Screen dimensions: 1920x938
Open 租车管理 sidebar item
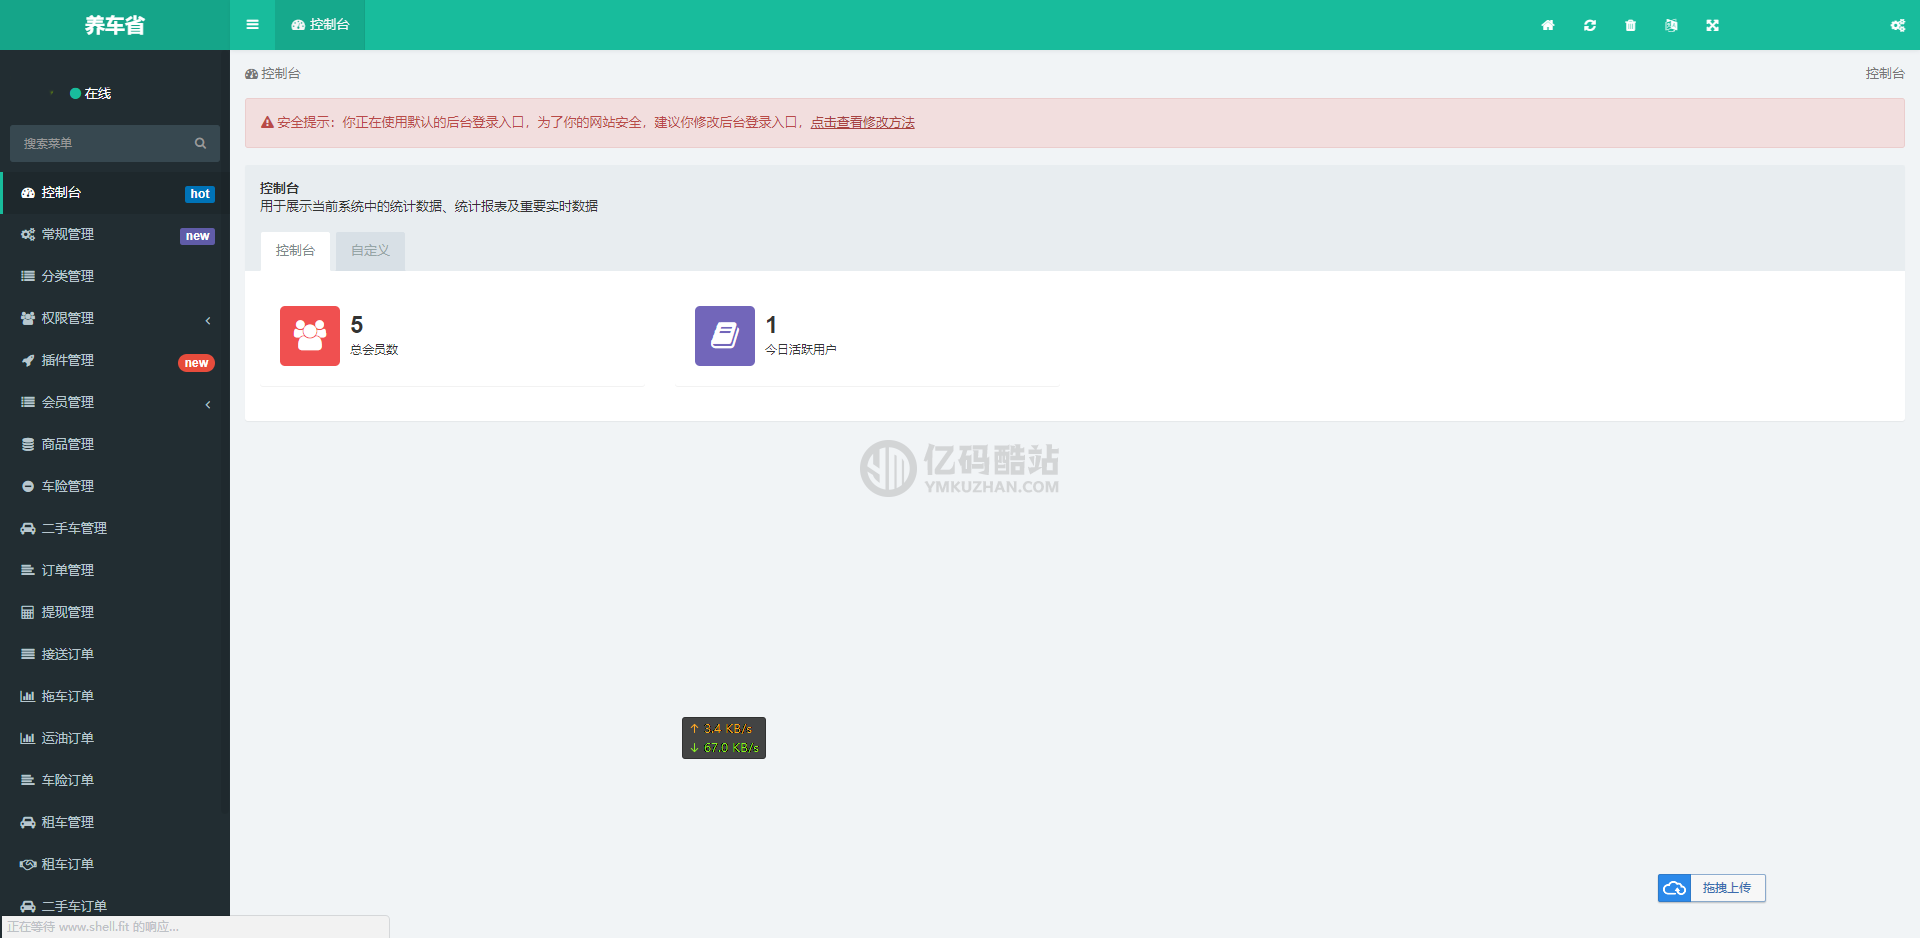pos(115,823)
